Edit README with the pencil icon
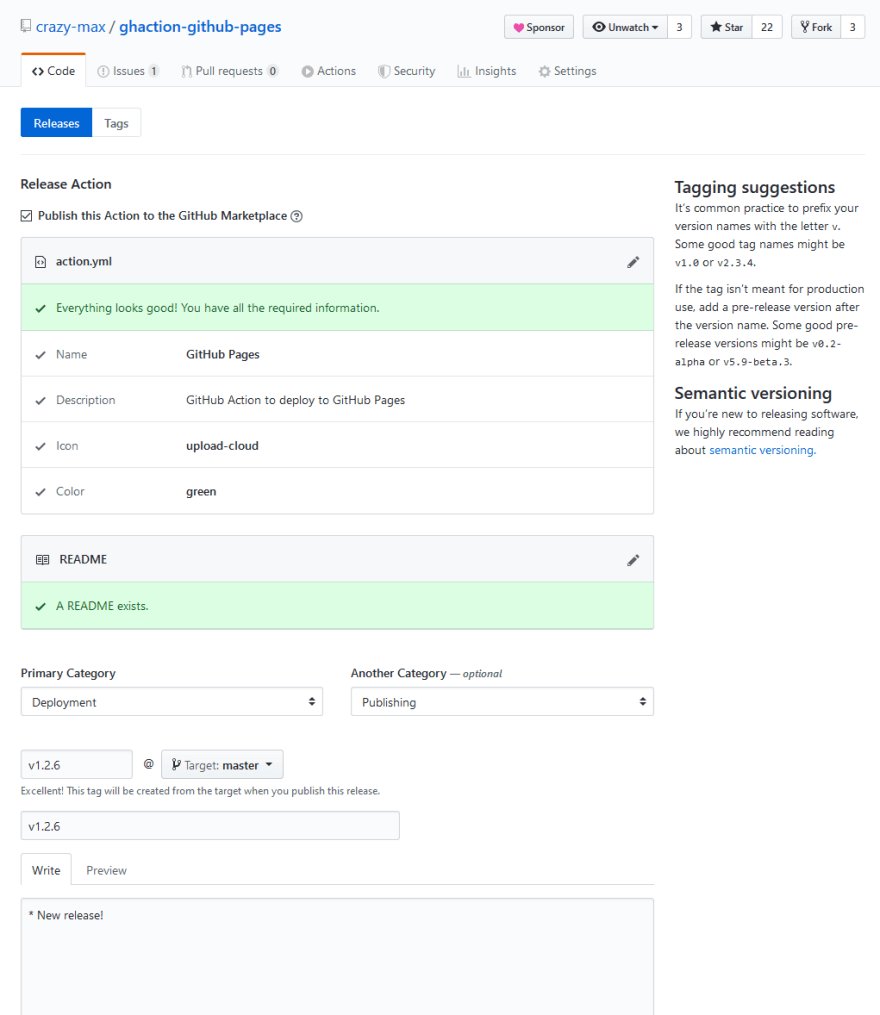880x1015 pixels. coord(633,560)
